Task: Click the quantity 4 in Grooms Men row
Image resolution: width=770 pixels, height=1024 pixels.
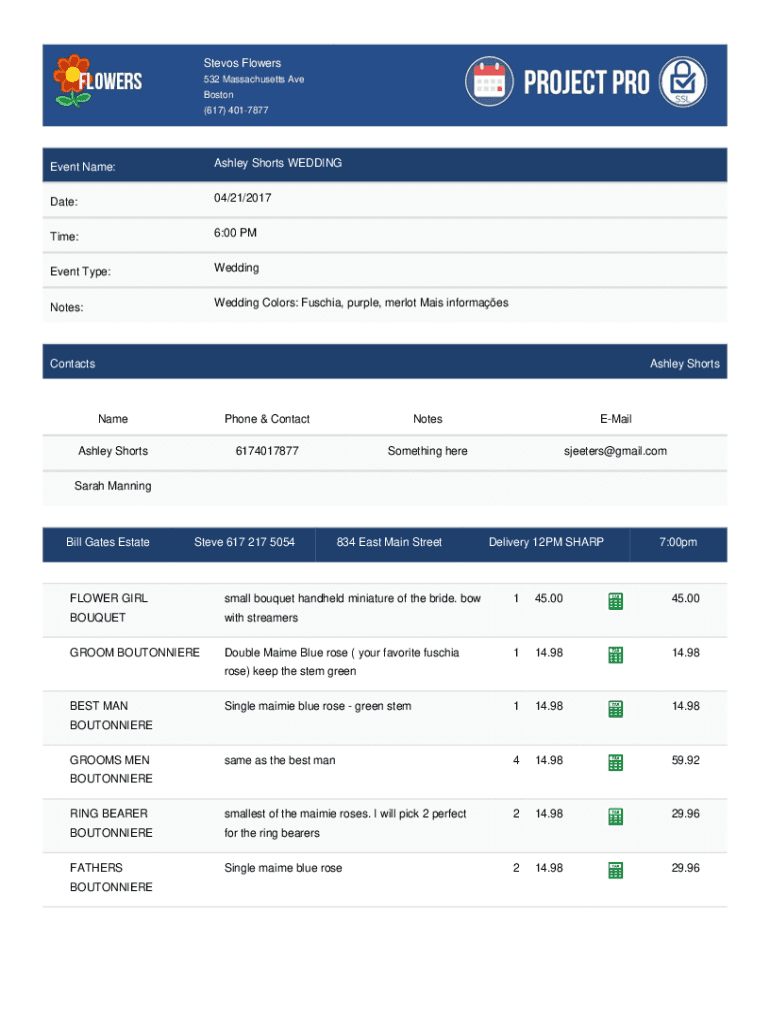Action: pos(516,760)
